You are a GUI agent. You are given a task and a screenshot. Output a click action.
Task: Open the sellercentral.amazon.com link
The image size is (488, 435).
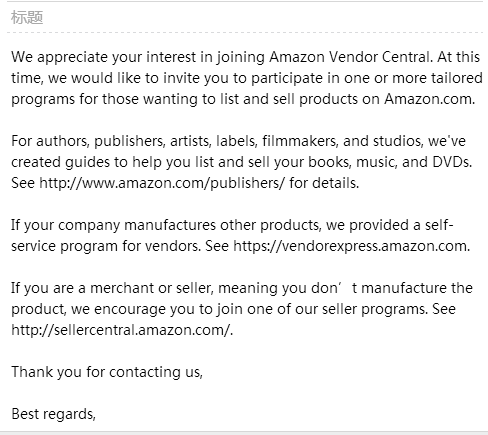pyautogui.click(x=121, y=330)
